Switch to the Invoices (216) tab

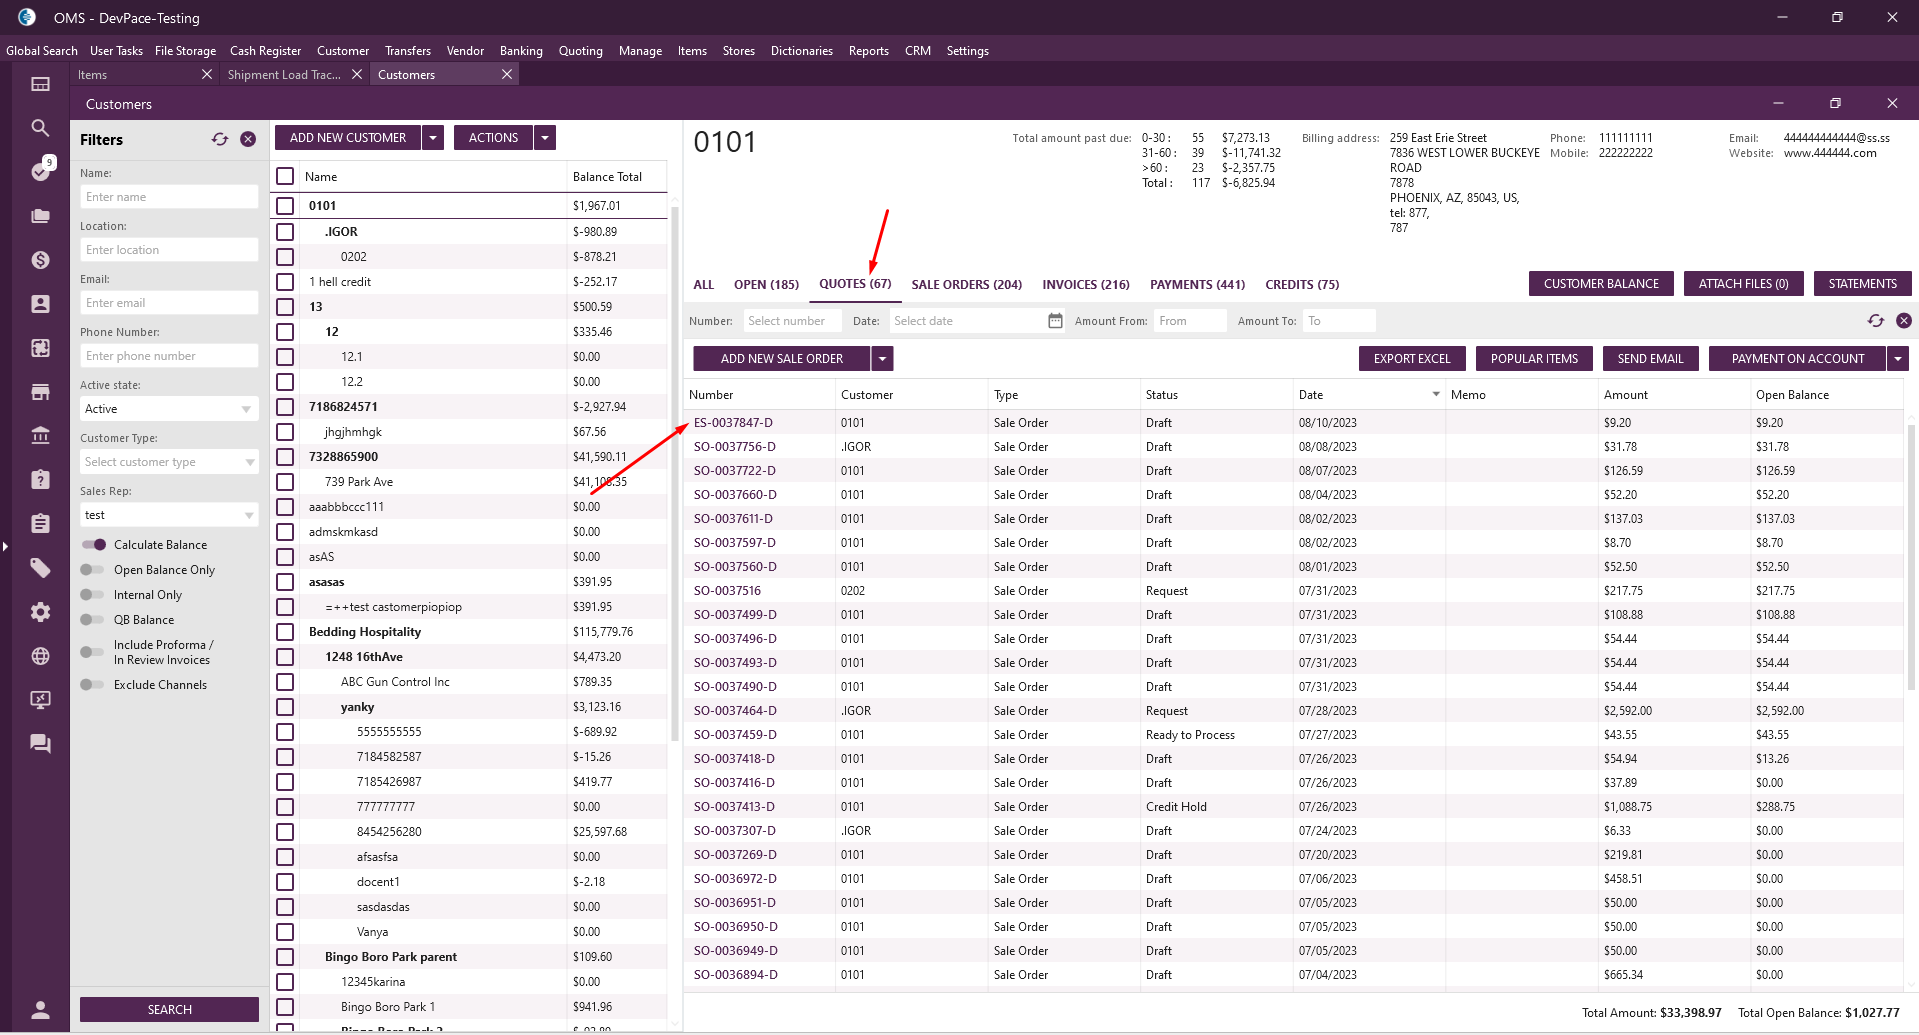[x=1085, y=285]
